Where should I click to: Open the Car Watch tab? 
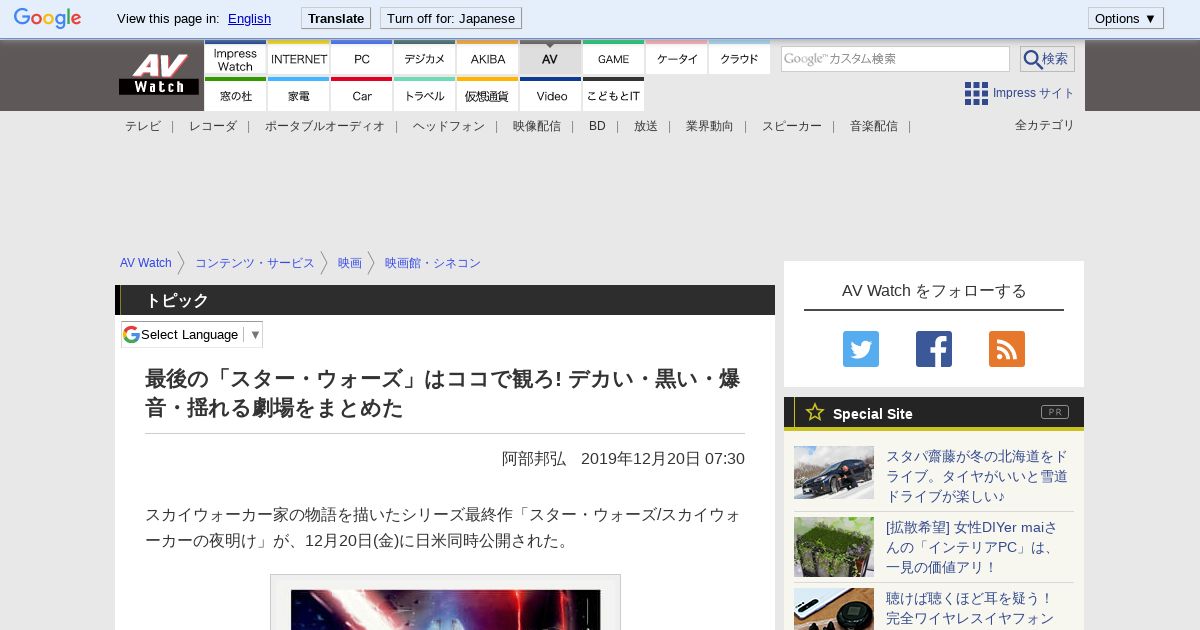[361, 95]
